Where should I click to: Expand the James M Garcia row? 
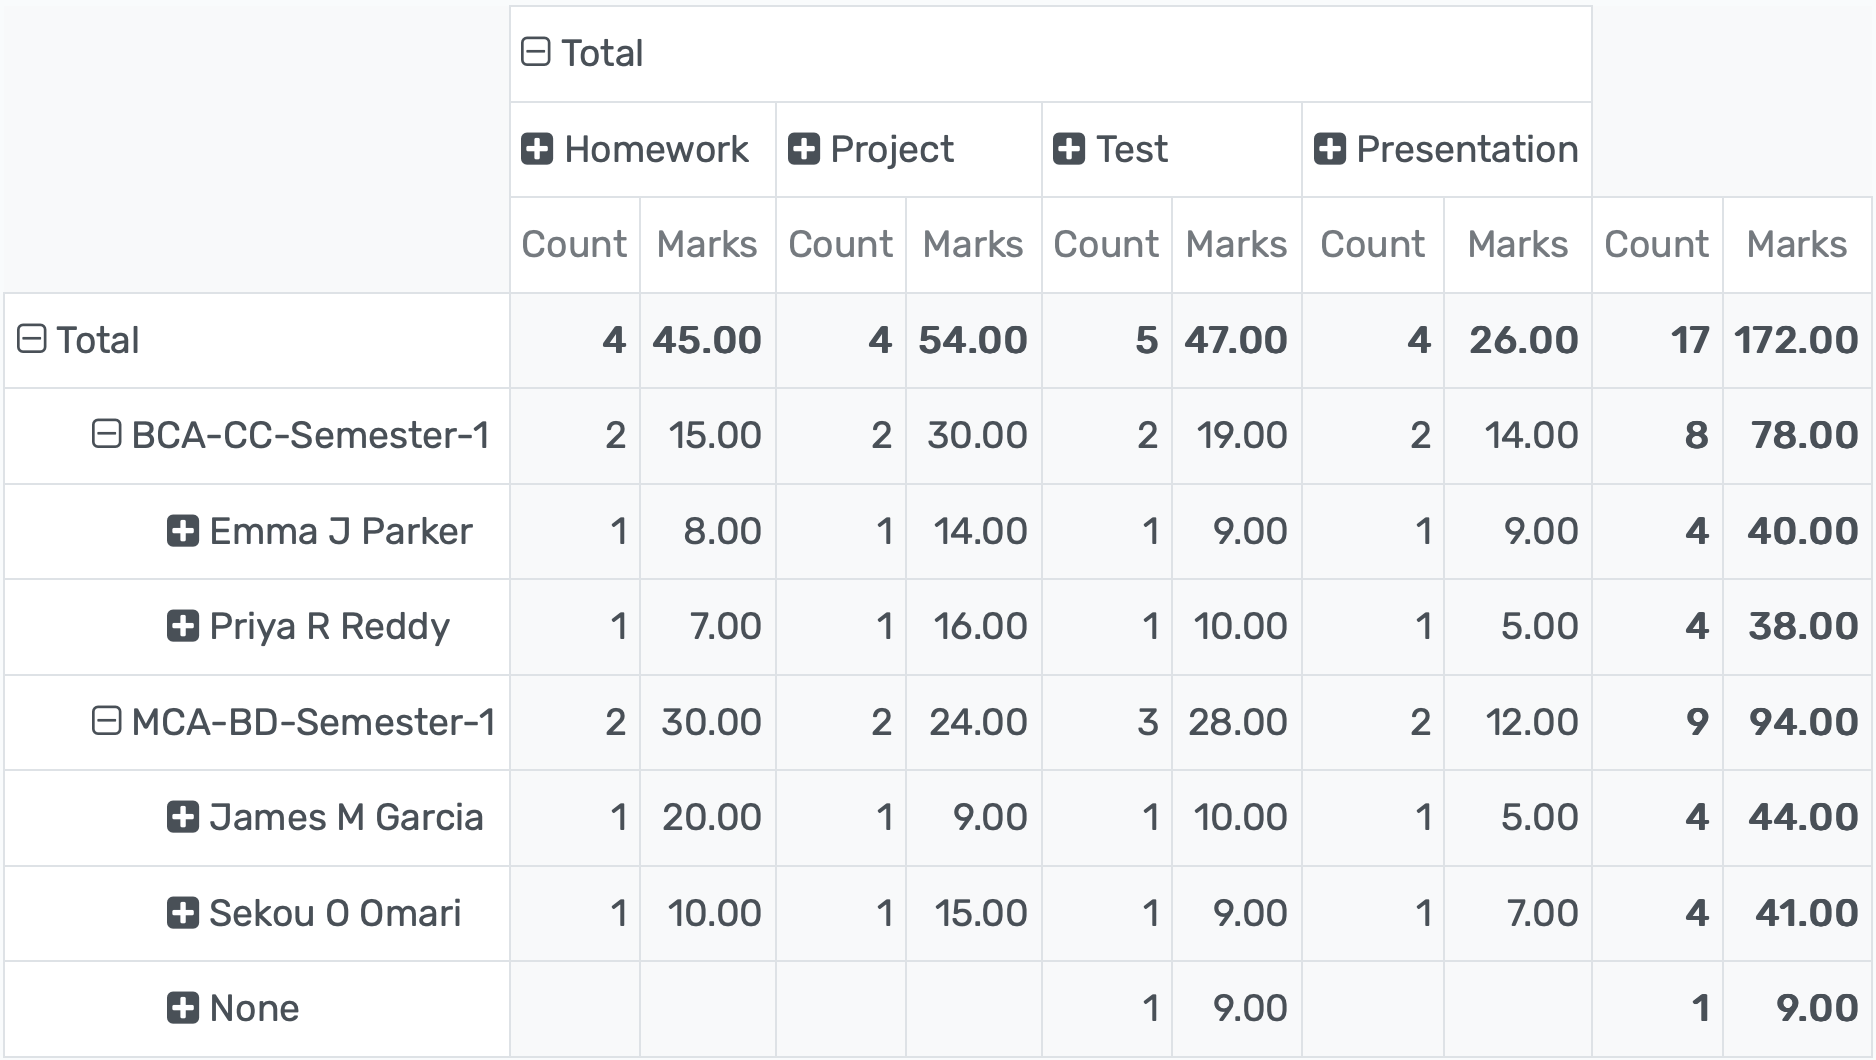click(x=182, y=817)
